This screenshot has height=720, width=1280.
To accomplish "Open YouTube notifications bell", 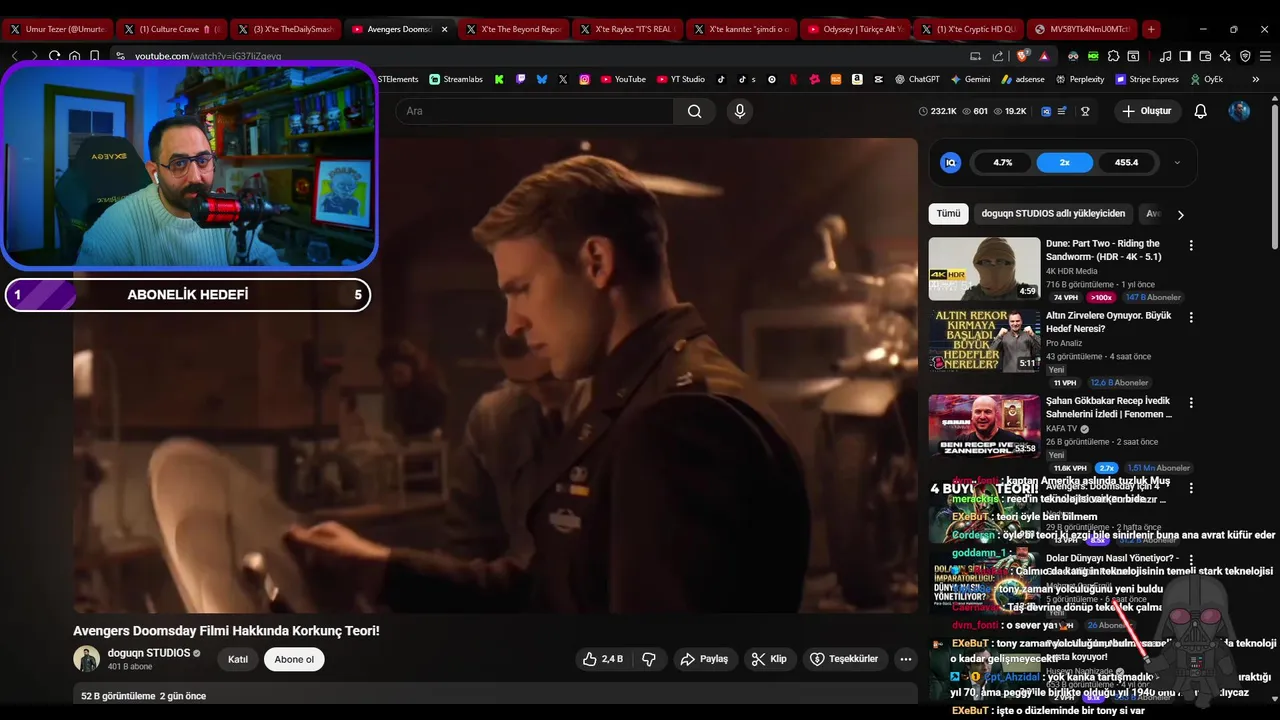I will [x=1200, y=111].
